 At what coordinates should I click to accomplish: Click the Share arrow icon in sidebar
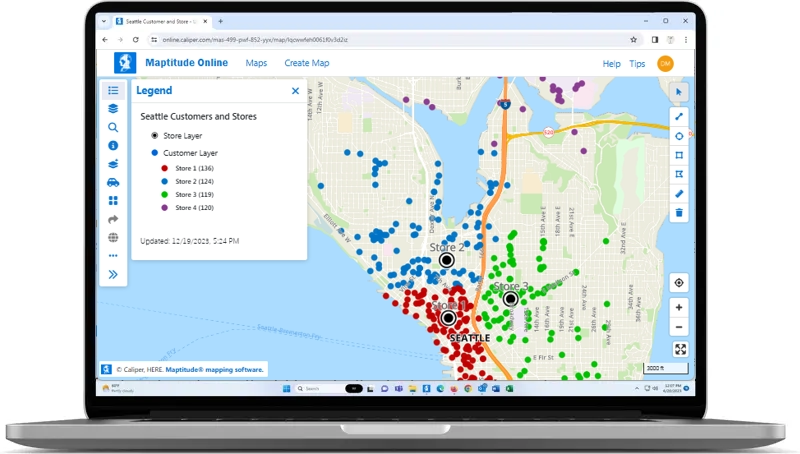click(113, 219)
